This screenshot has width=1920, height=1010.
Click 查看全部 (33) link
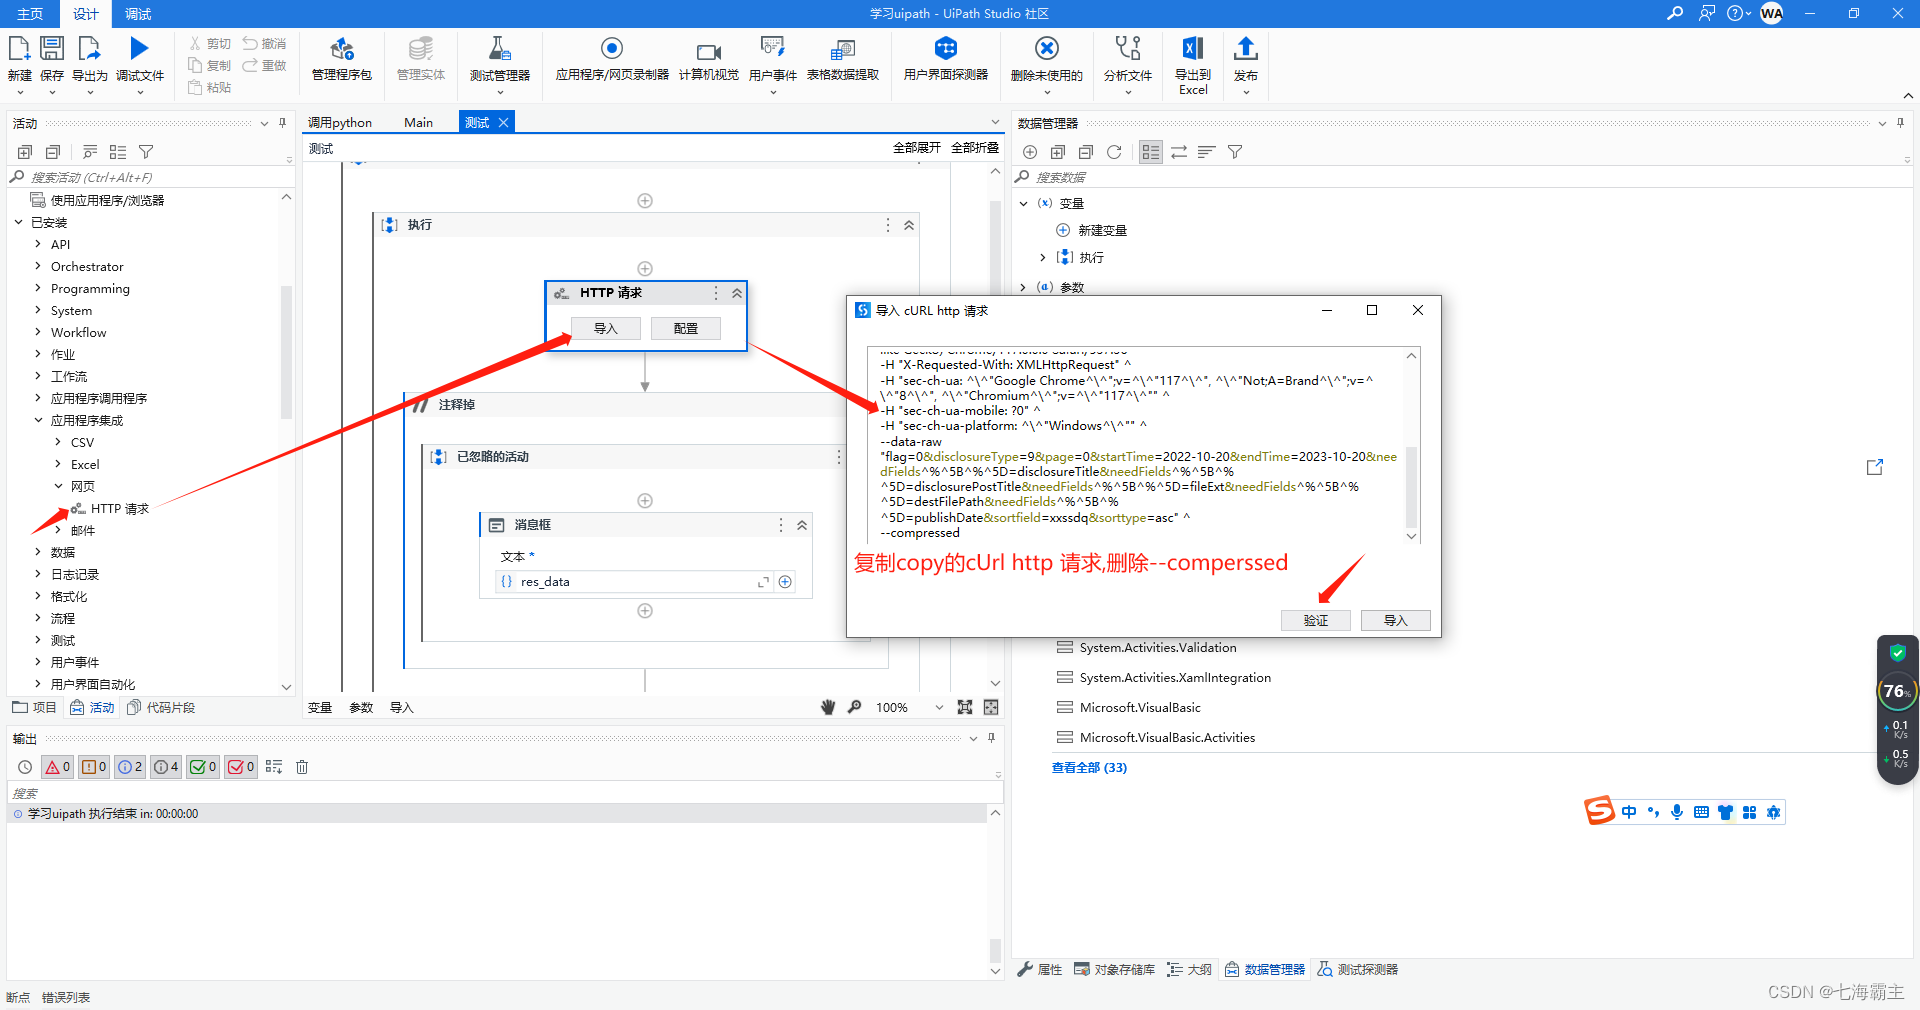(x=1089, y=767)
